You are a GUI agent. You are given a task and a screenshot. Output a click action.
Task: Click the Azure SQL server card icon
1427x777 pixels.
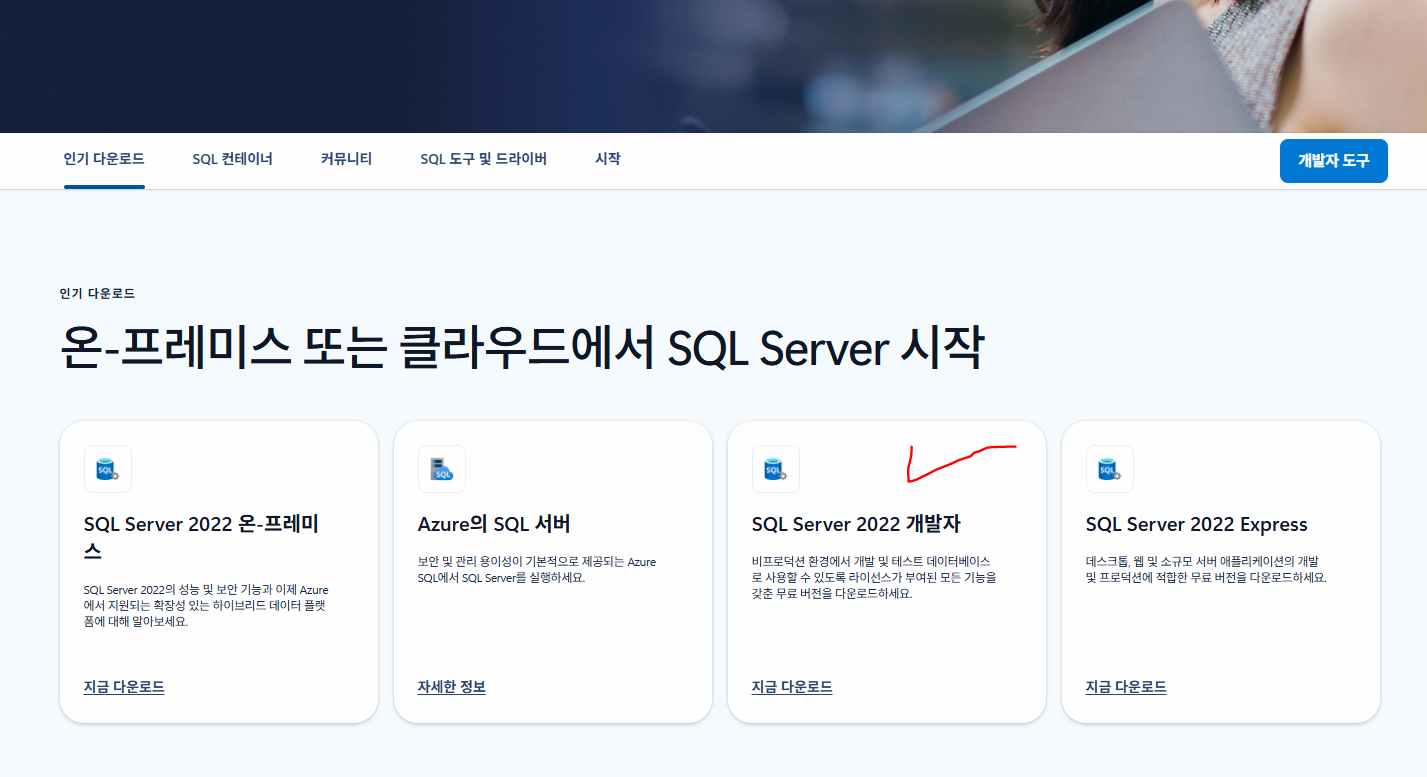(442, 469)
